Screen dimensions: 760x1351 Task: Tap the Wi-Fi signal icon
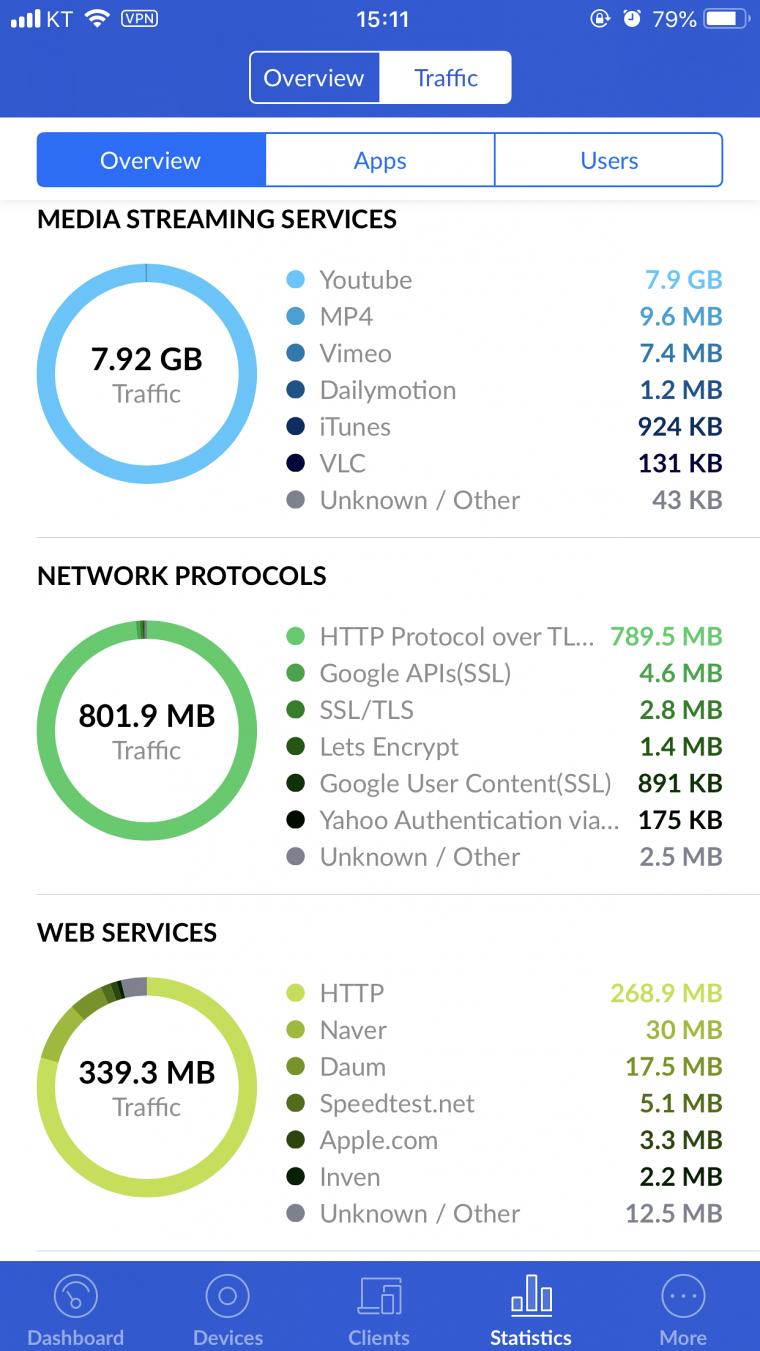tap(97, 18)
